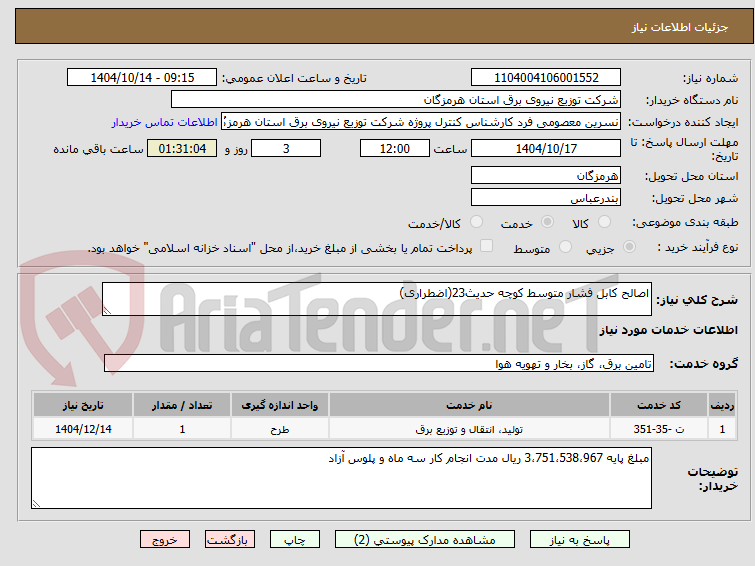Select the جزیی purchase type radio

pyautogui.click(x=629, y=247)
